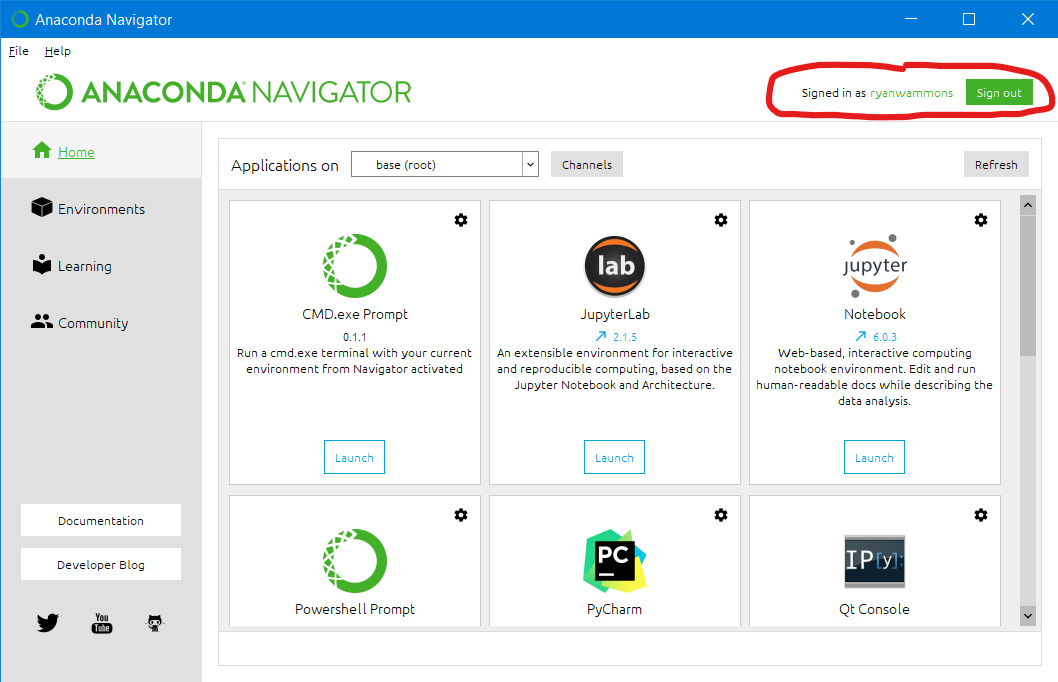Open the Developer Blog button
The height and width of the screenshot is (682, 1058).
[101, 564]
